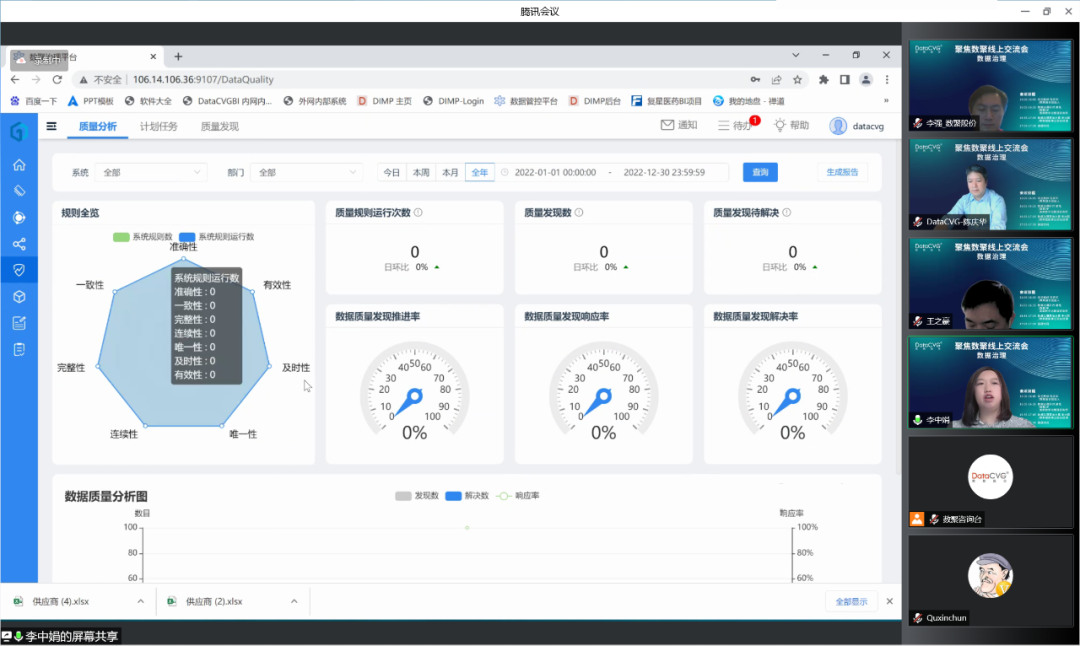Open the cube icon in left sidebar
The height and width of the screenshot is (646, 1080).
pos(18,297)
